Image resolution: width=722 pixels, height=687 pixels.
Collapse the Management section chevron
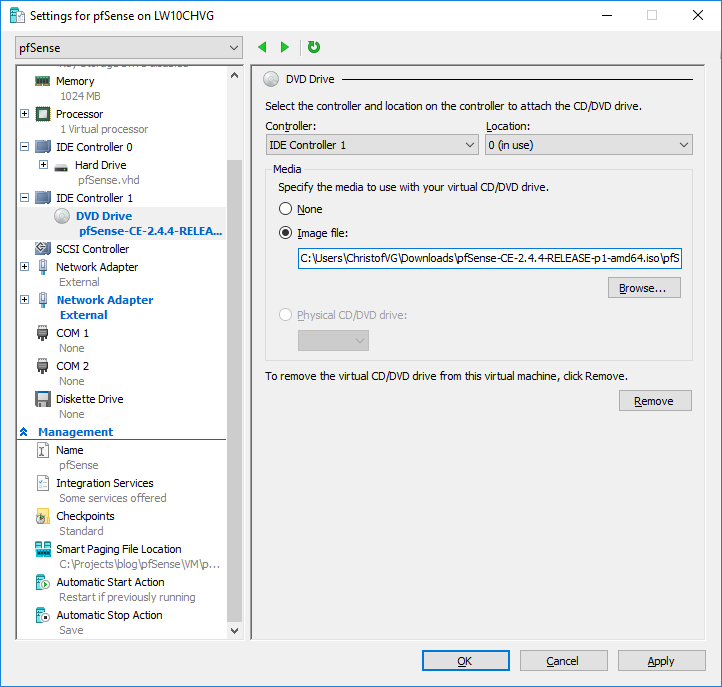pyautogui.click(x=24, y=432)
